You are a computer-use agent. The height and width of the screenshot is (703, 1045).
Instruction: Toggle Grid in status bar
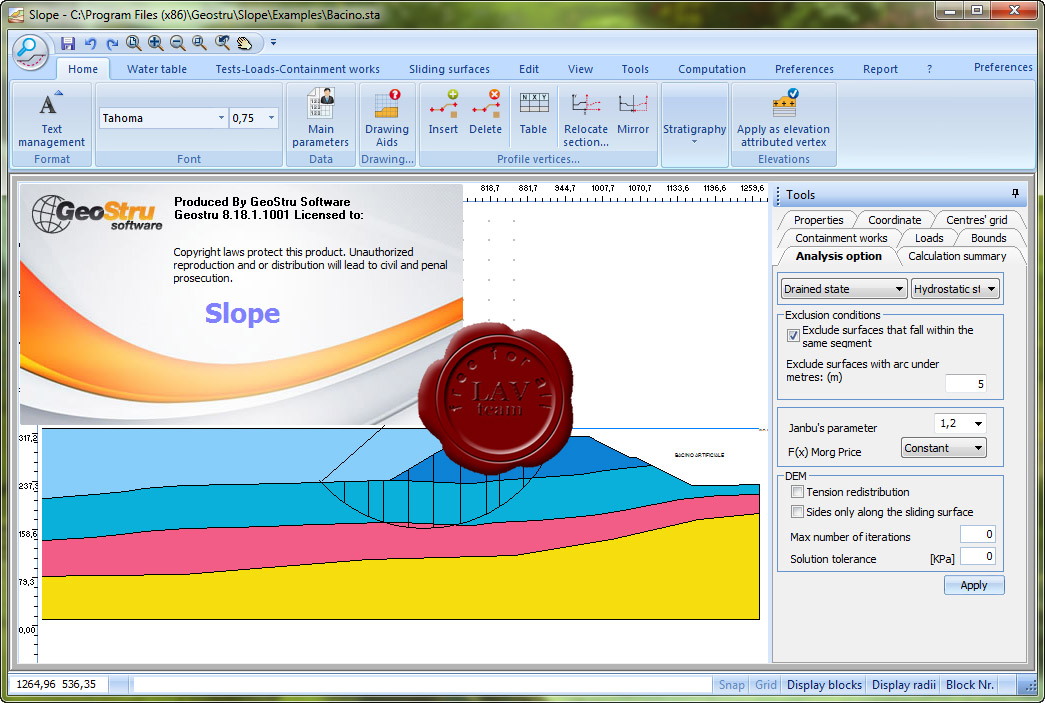pyautogui.click(x=766, y=684)
